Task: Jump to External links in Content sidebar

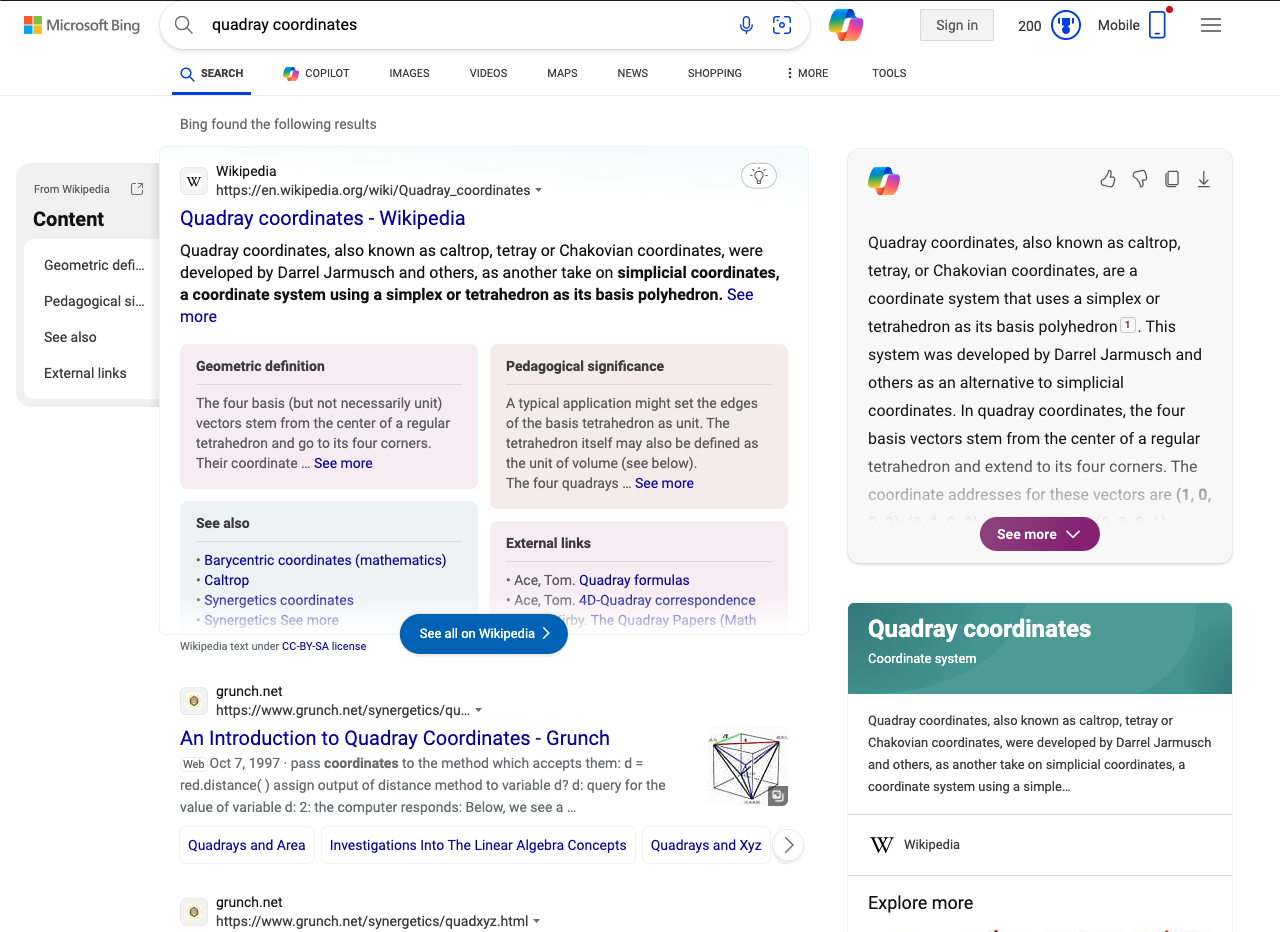Action: (85, 373)
